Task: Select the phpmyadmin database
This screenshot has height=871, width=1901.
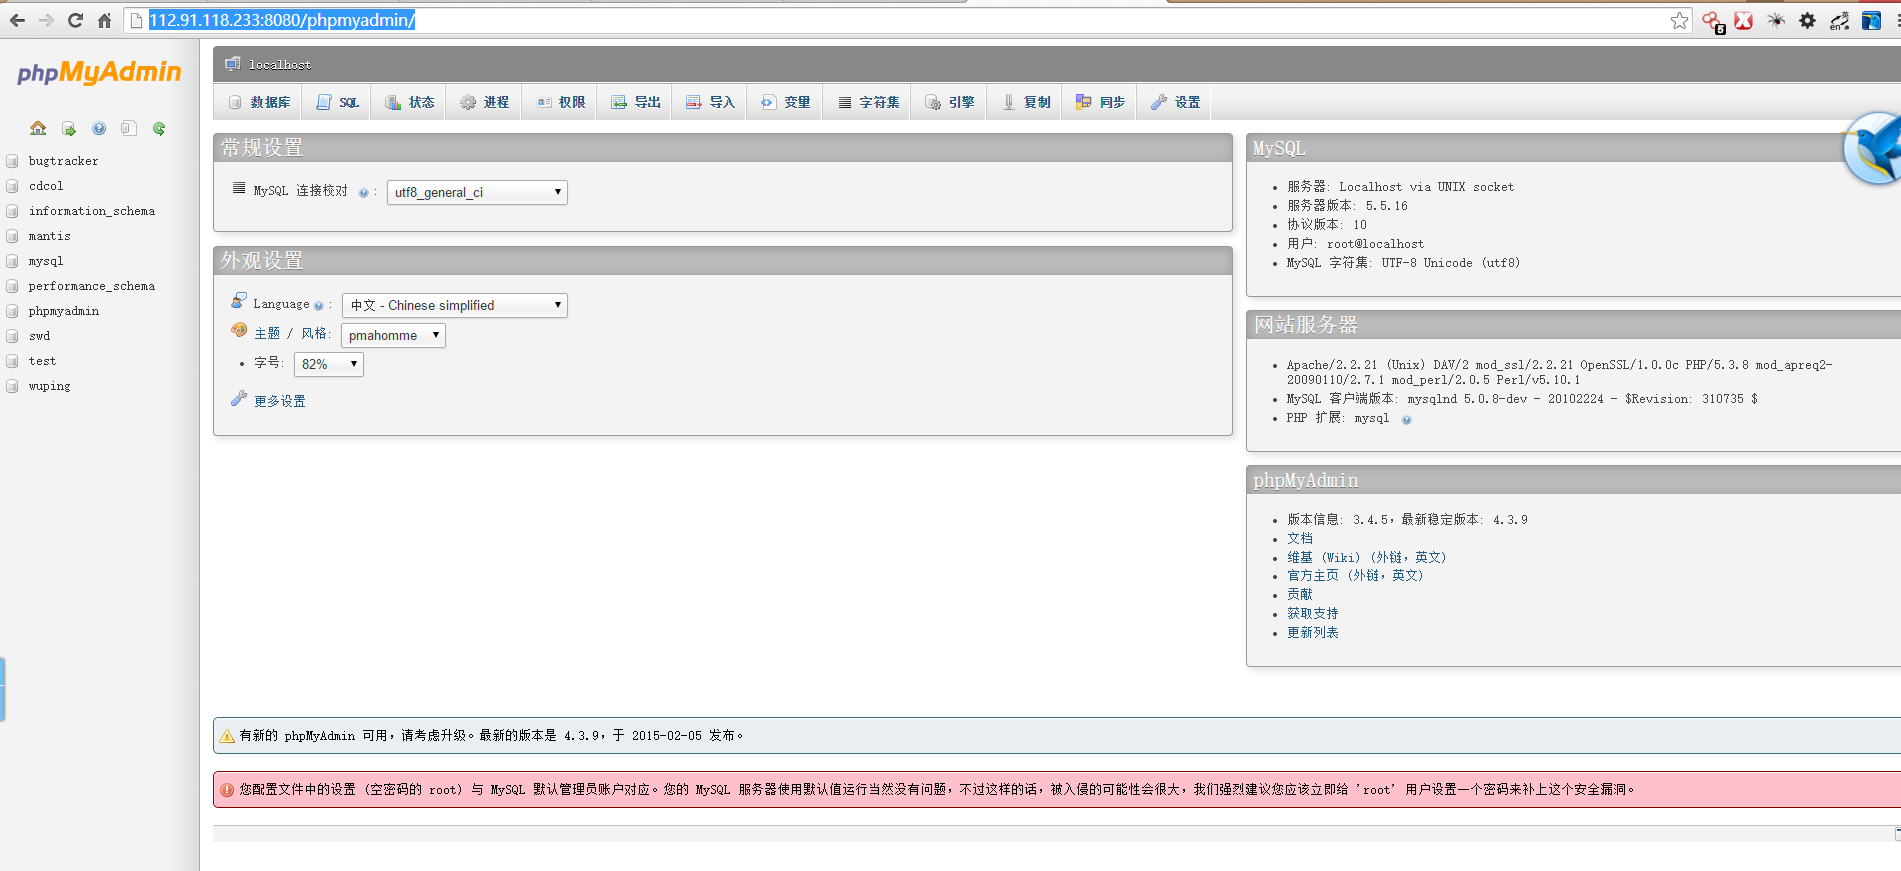Action: tap(64, 311)
